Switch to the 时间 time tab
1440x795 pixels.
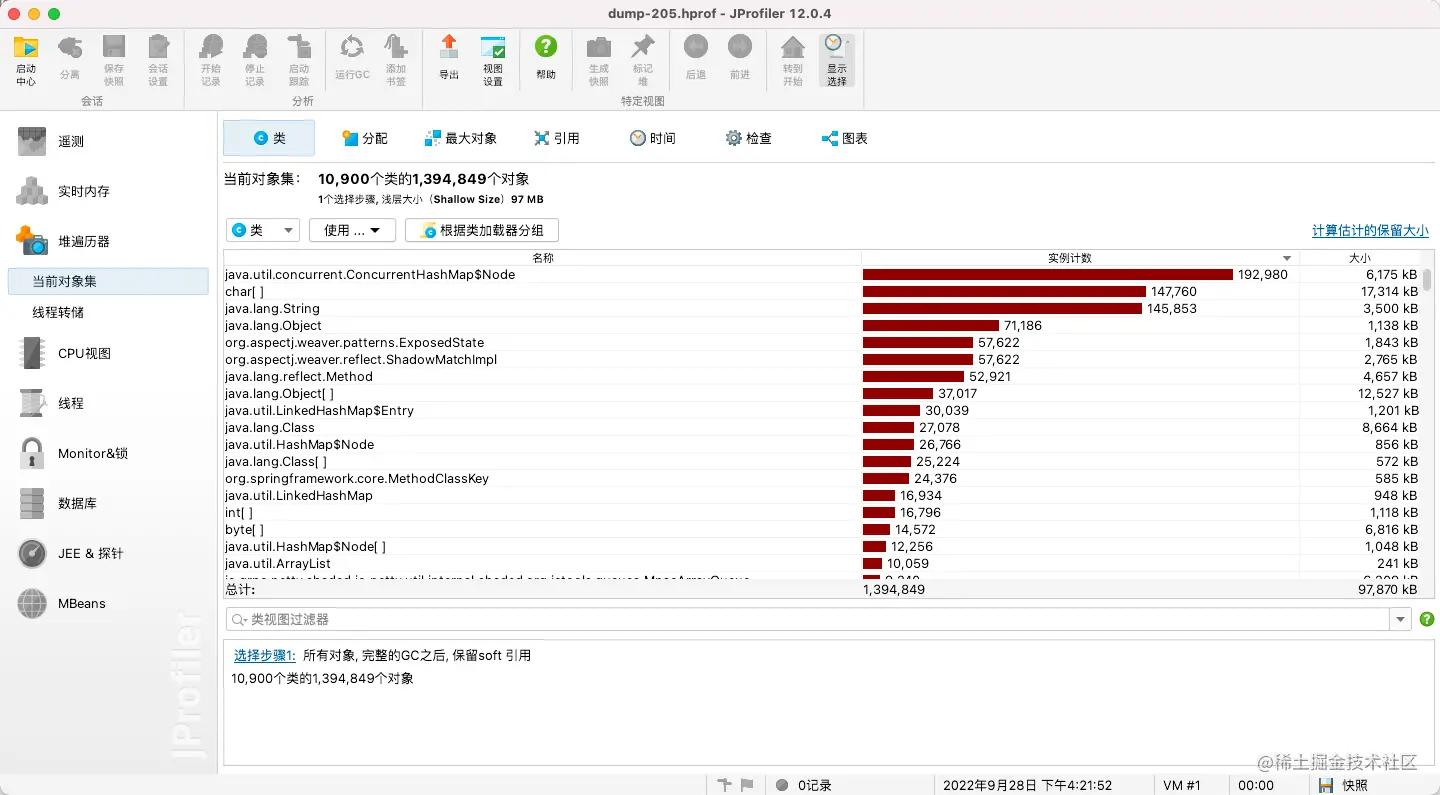(652, 138)
